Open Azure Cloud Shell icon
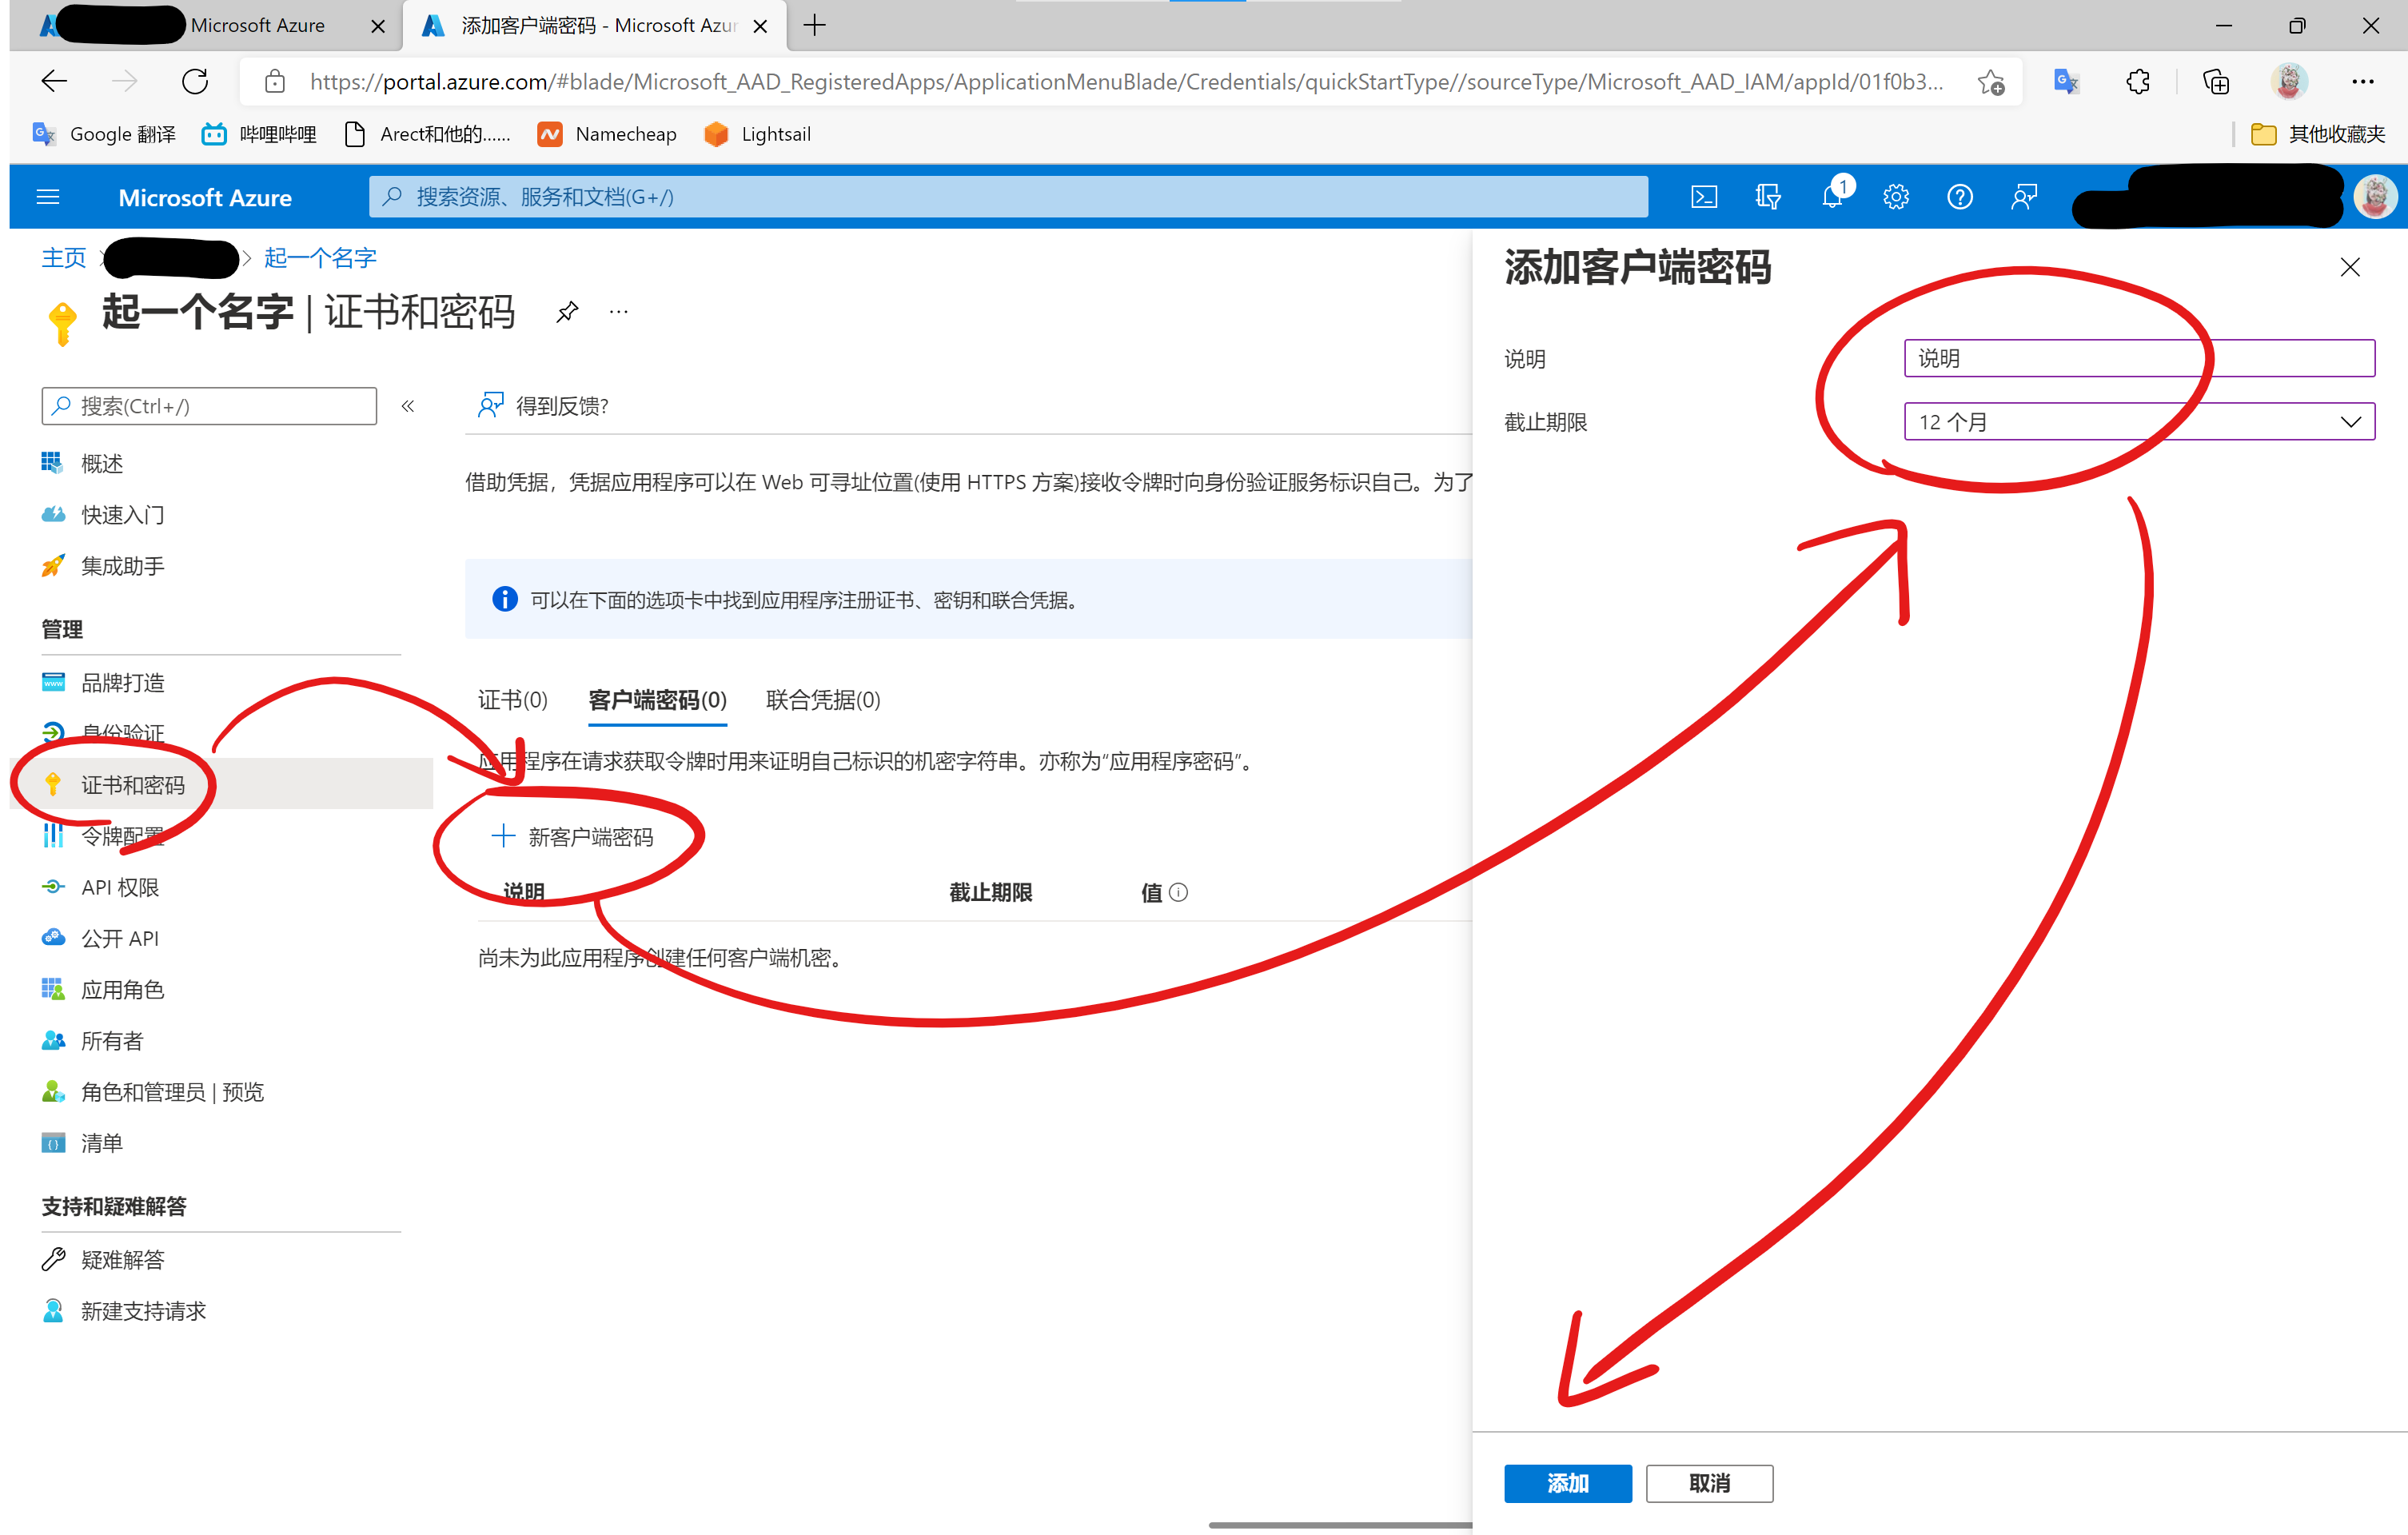Viewport: 2408px width, 1535px height. (1703, 197)
